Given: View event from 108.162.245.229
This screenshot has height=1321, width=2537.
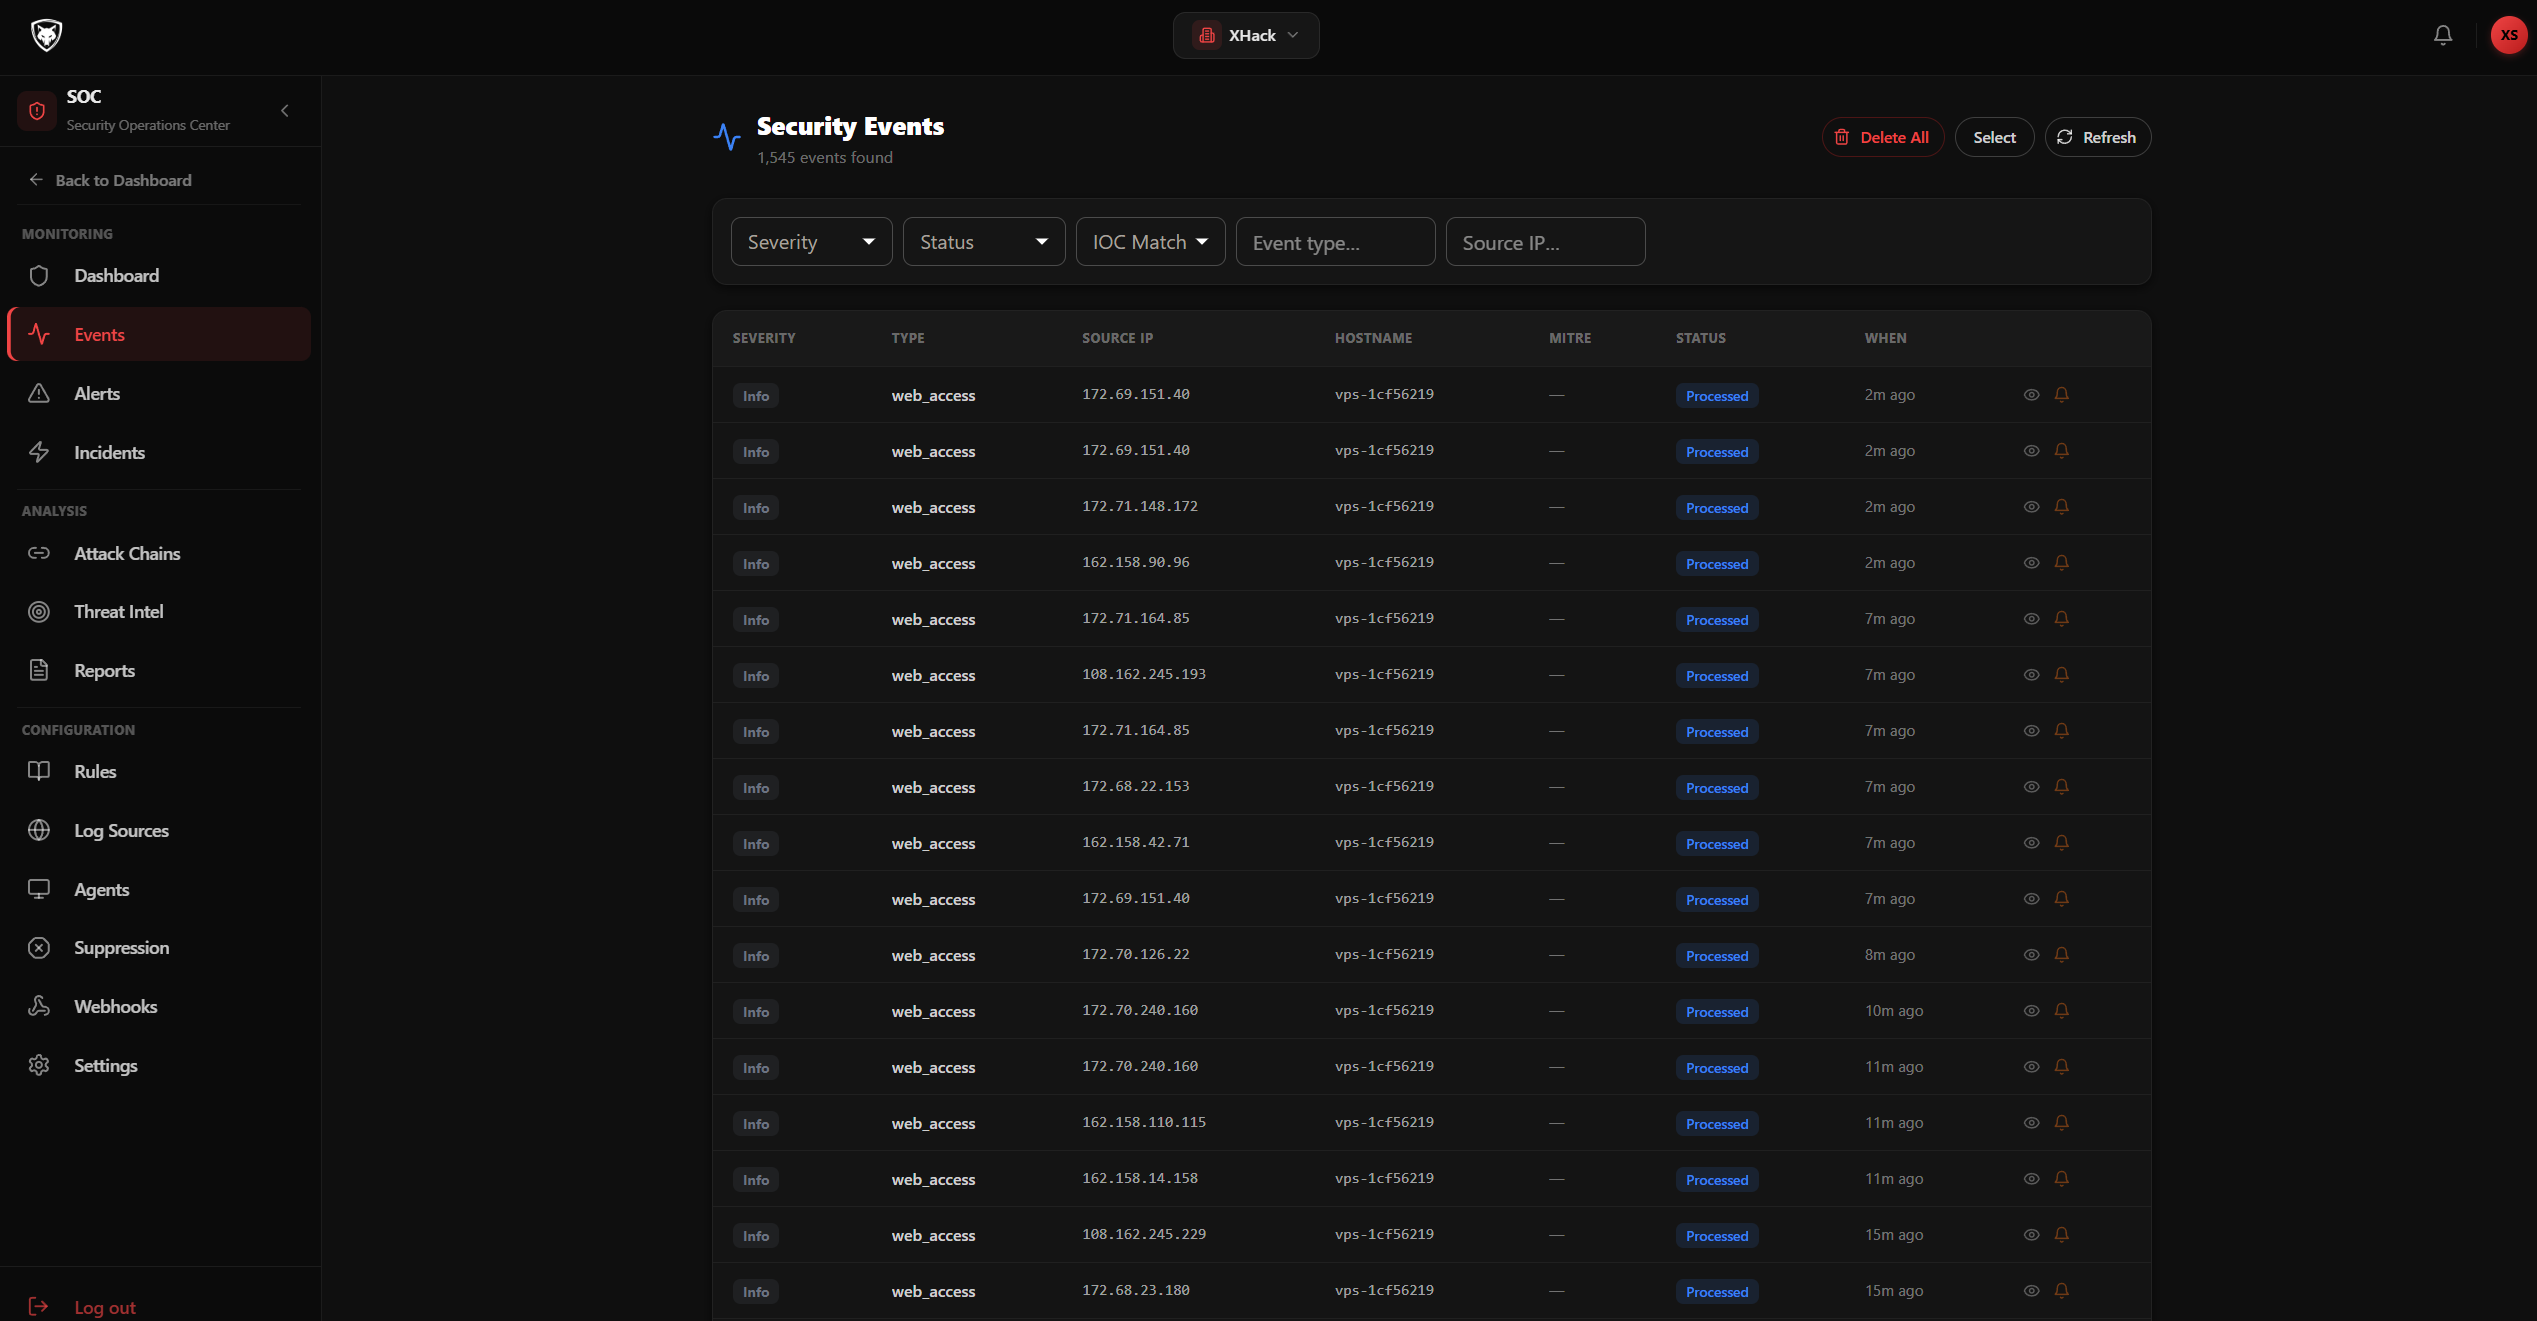Looking at the screenshot, I should click(2031, 1235).
